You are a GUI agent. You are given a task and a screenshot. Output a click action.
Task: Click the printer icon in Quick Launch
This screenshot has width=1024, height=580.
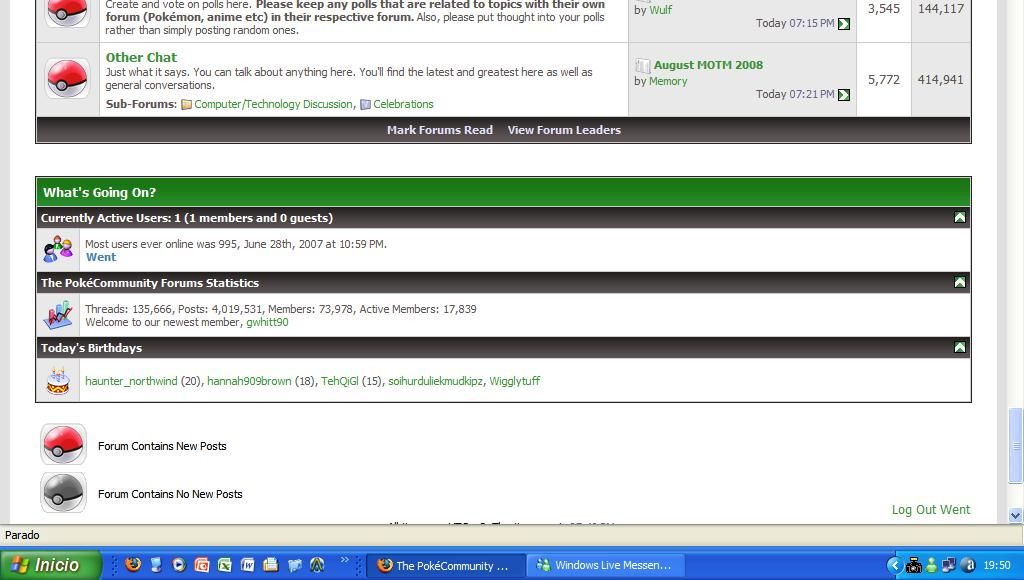(x=270, y=564)
